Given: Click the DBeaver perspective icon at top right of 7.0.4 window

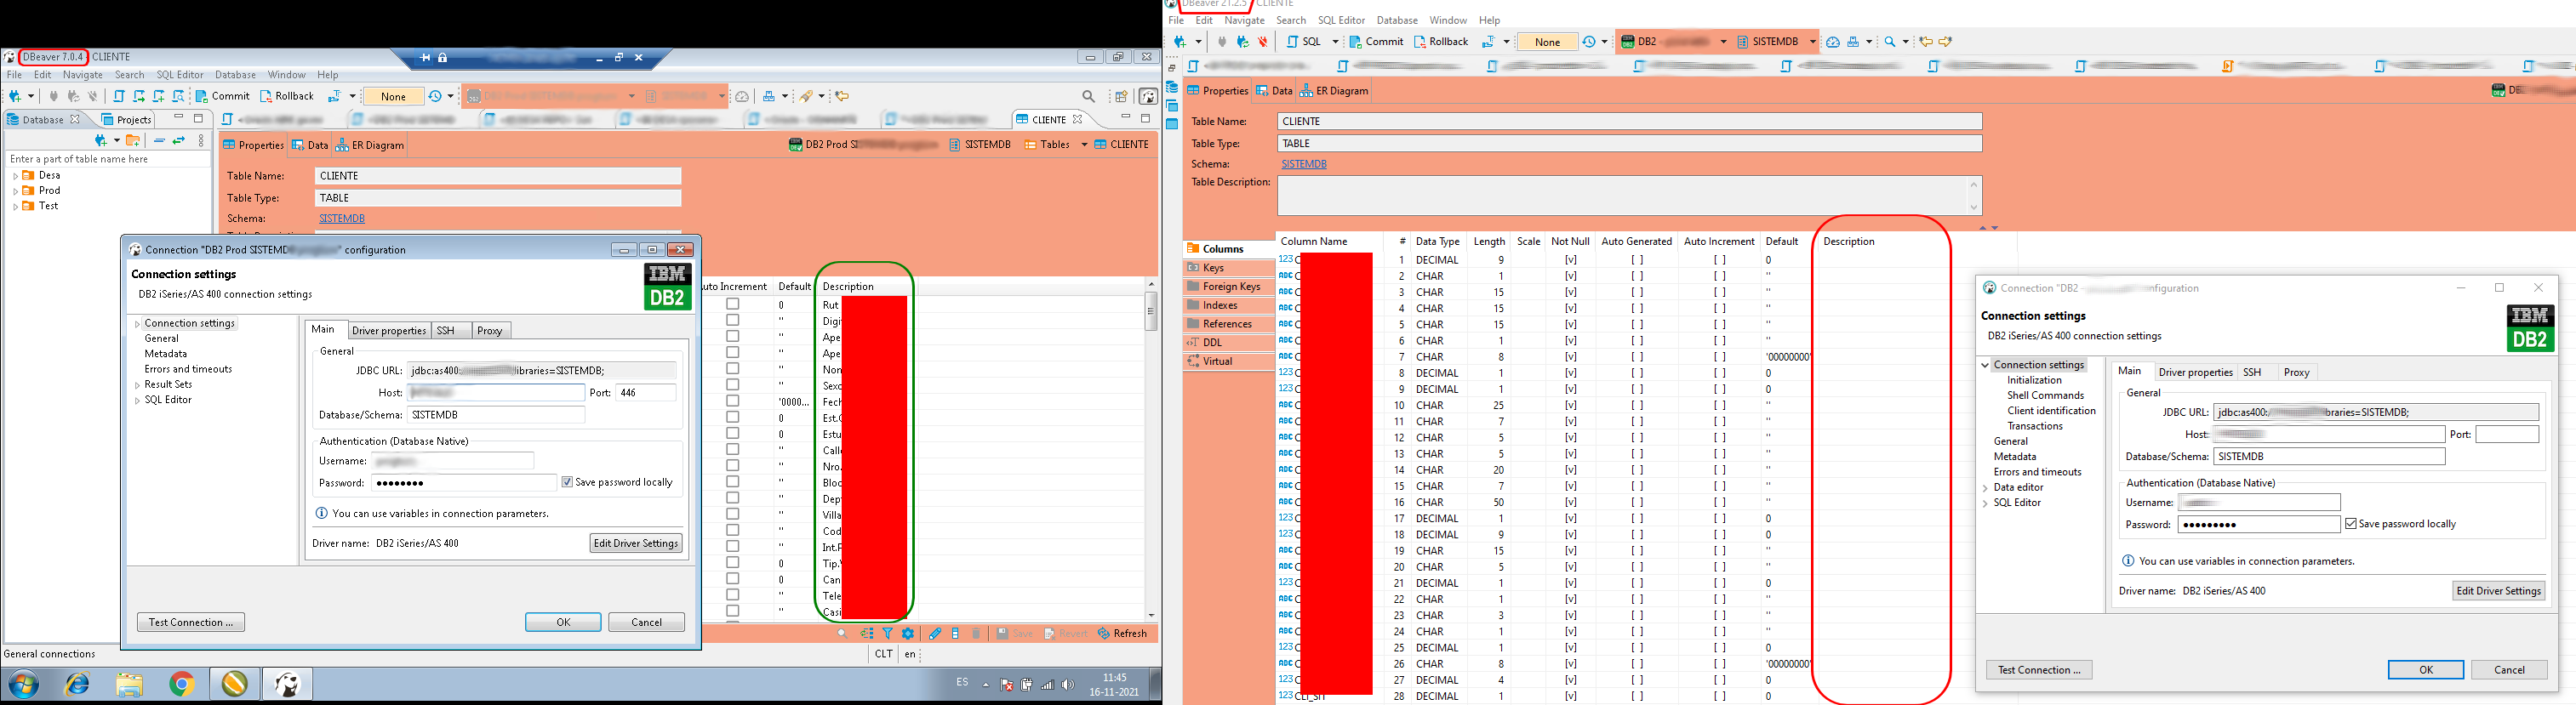Looking at the screenshot, I should point(1149,97).
